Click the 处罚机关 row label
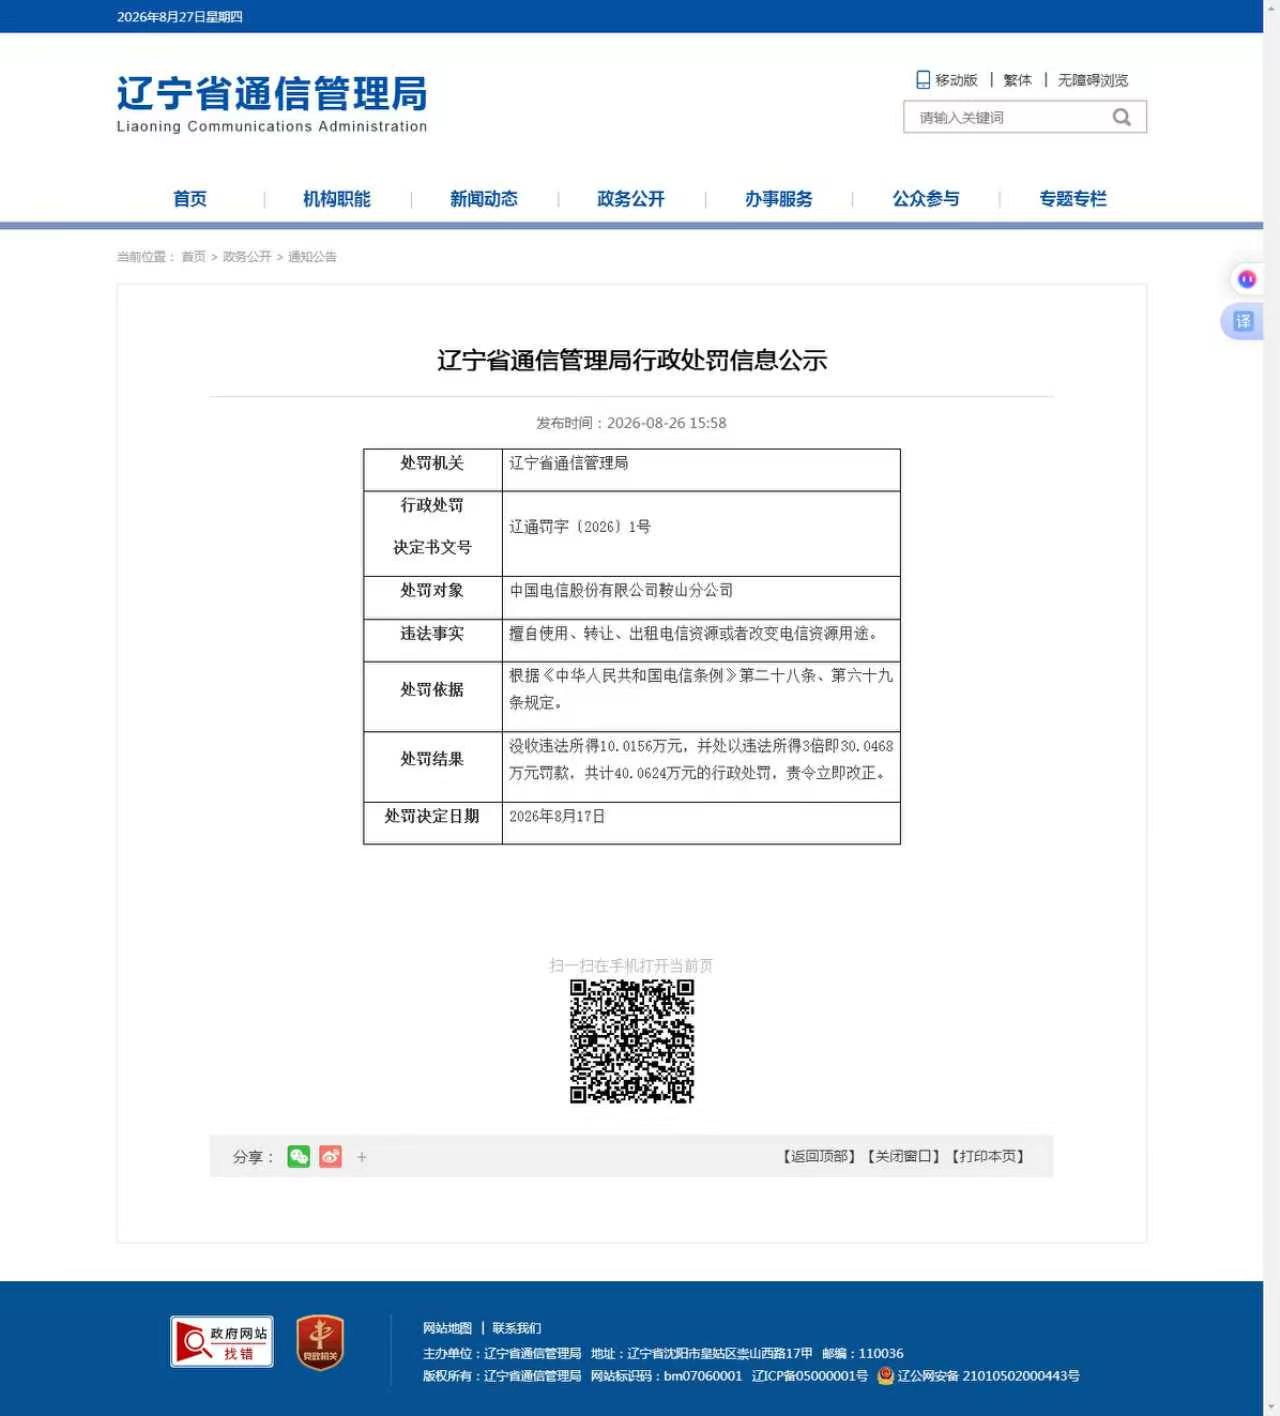 (x=432, y=463)
